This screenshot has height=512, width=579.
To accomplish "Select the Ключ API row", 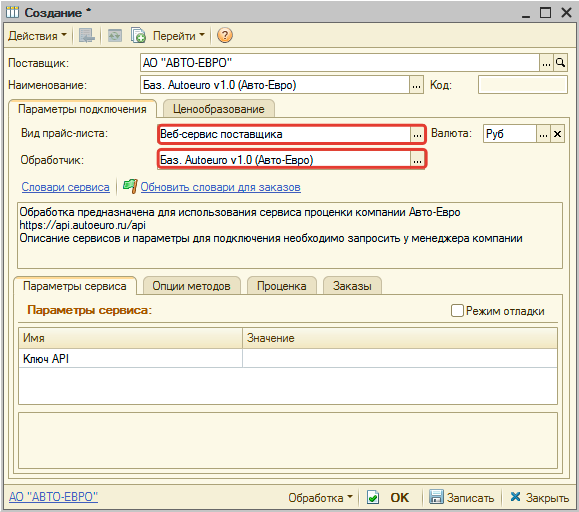I will point(288,358).
